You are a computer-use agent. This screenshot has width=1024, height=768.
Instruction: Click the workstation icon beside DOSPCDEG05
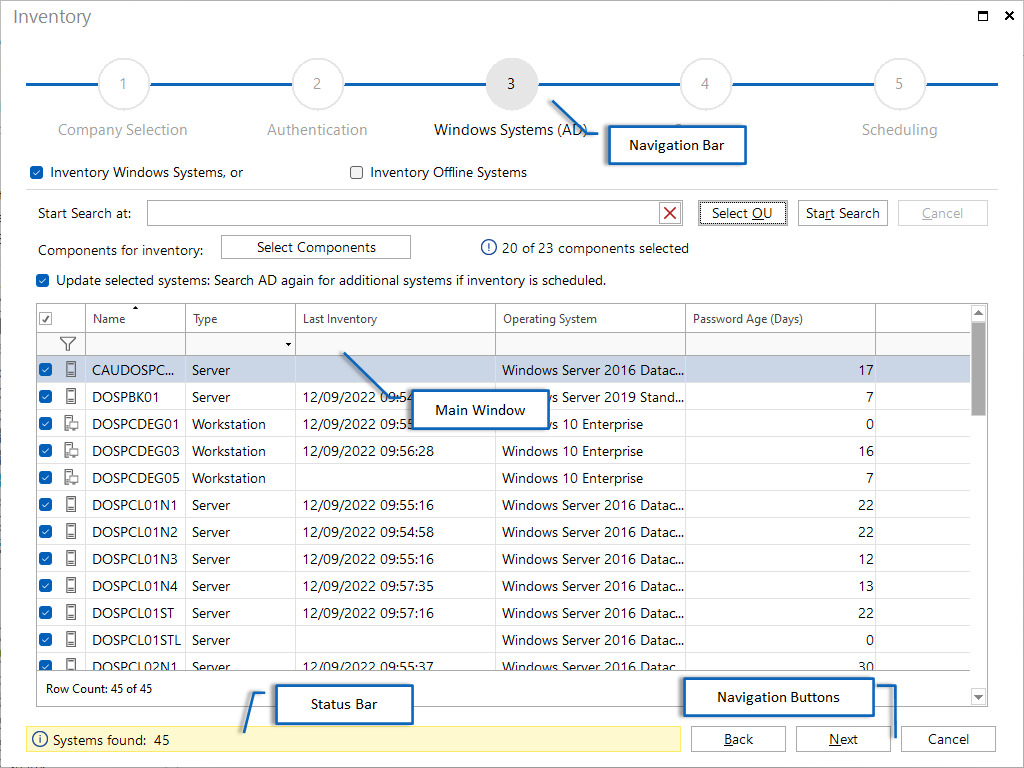pos(71,477)
